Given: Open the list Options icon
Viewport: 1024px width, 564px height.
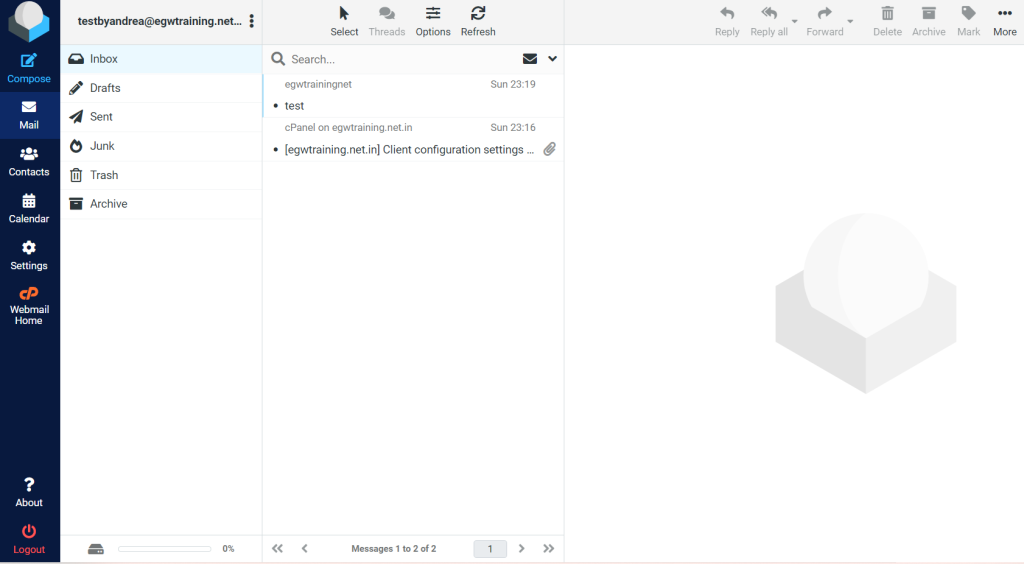Looking at the screenshot, I should 433,14.
